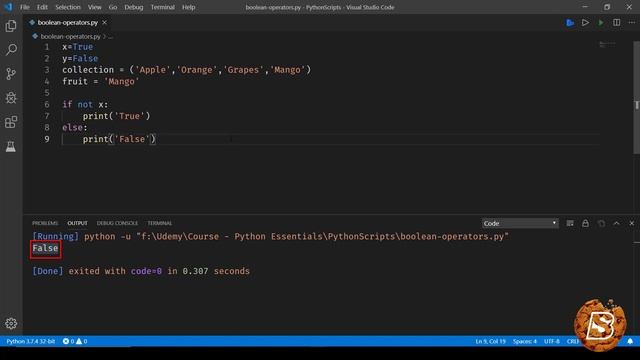This screenshot has height=360, width=640.
Task: Switch to the Debug Console tab
Action: [117, 223]
